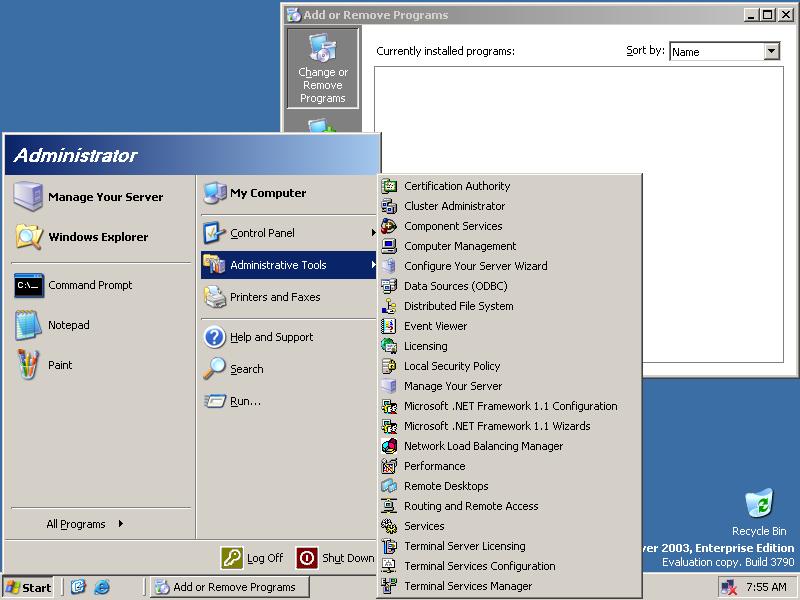Expand the Control Panel submenu

[x=289, y=233]
